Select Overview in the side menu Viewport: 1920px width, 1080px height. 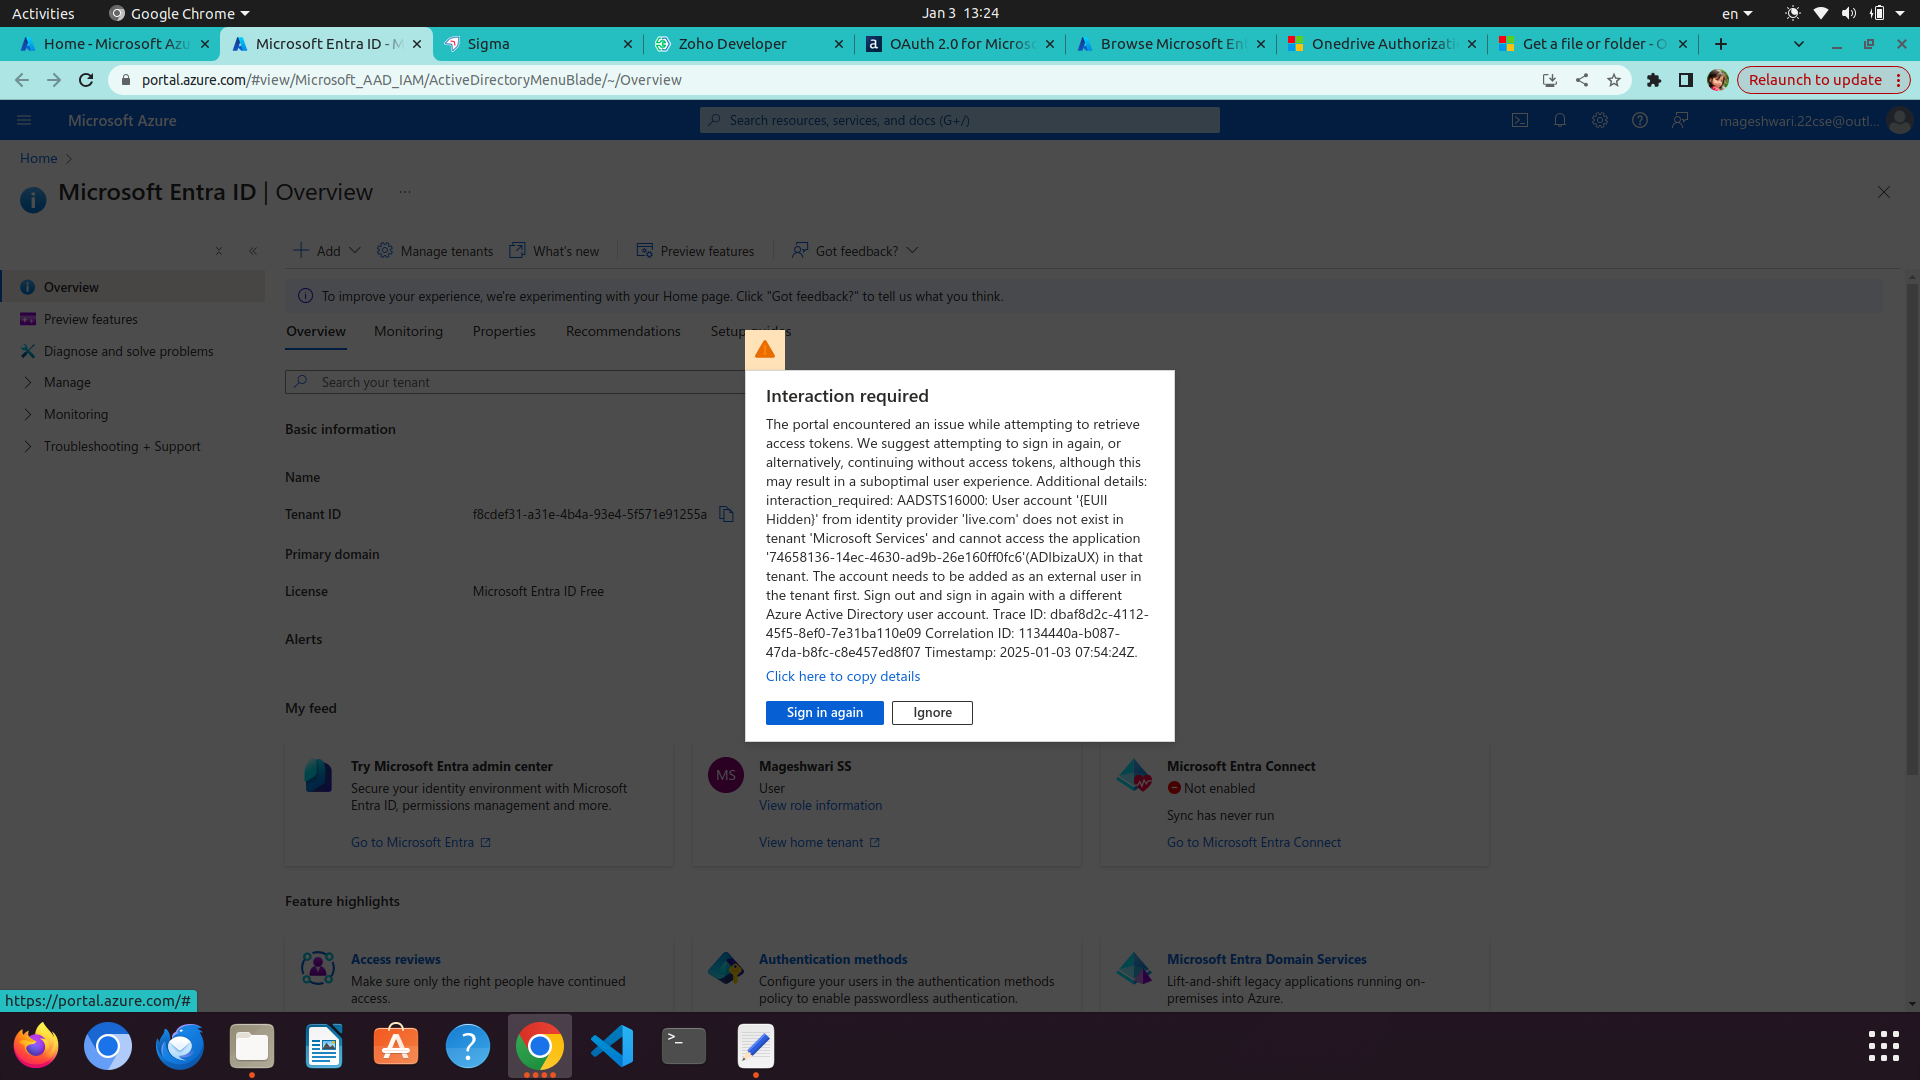132,287
